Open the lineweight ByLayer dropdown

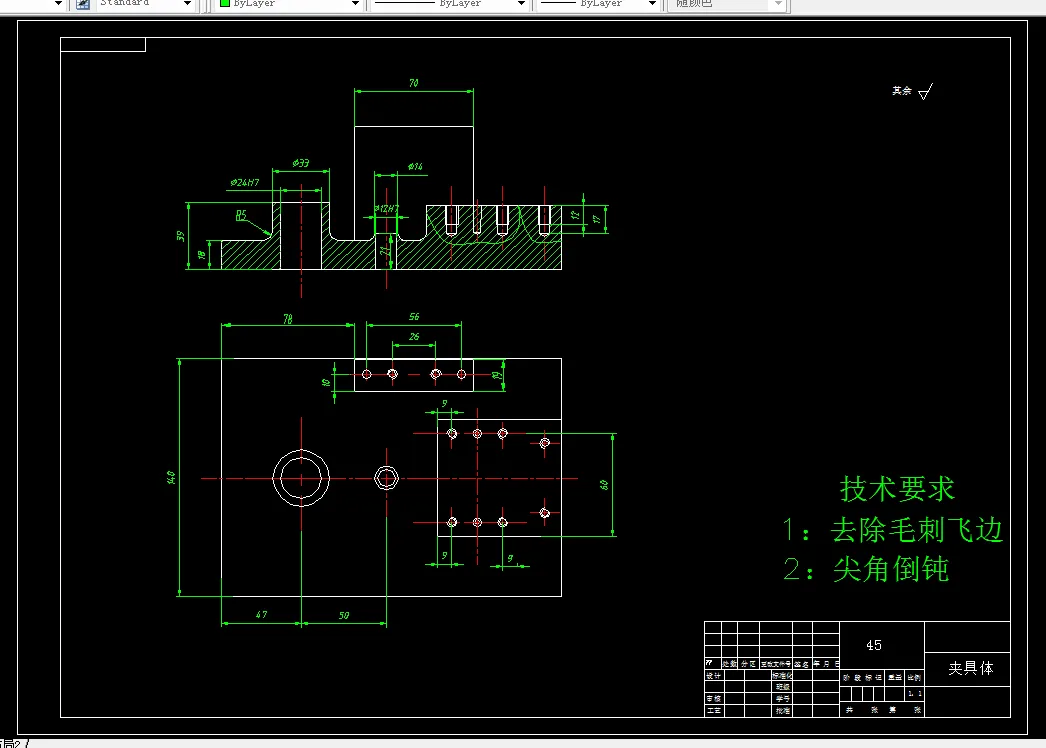tap(652, 3)
